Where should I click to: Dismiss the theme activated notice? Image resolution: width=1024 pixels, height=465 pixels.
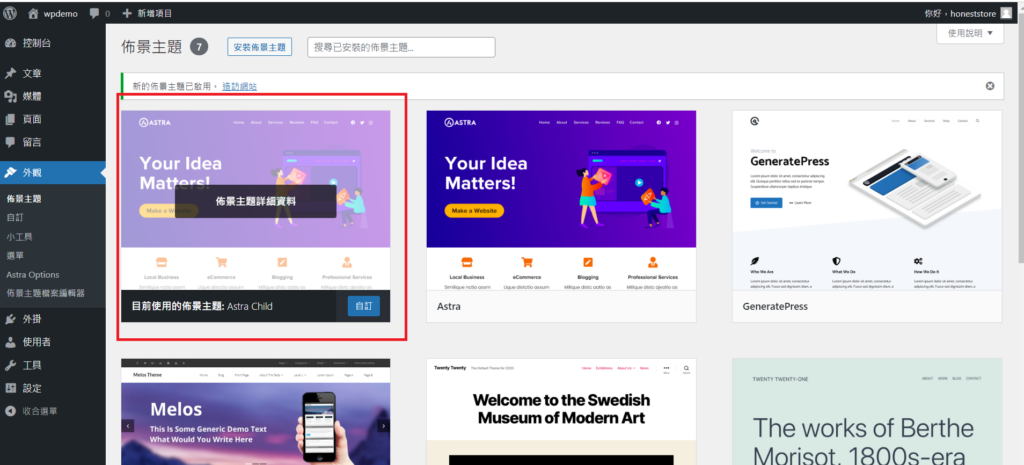pyautogui.click(x=989, y=86)
